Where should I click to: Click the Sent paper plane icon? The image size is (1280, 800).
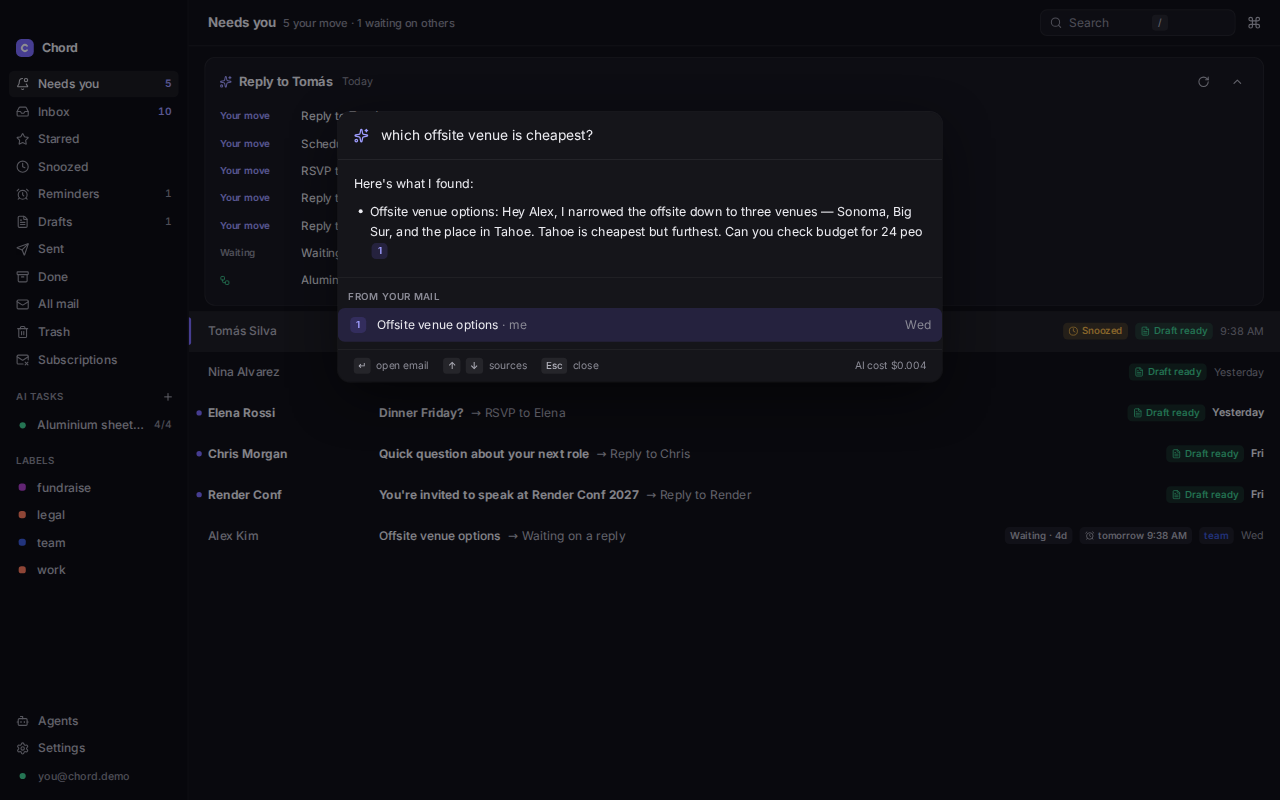tap(23, 249)
